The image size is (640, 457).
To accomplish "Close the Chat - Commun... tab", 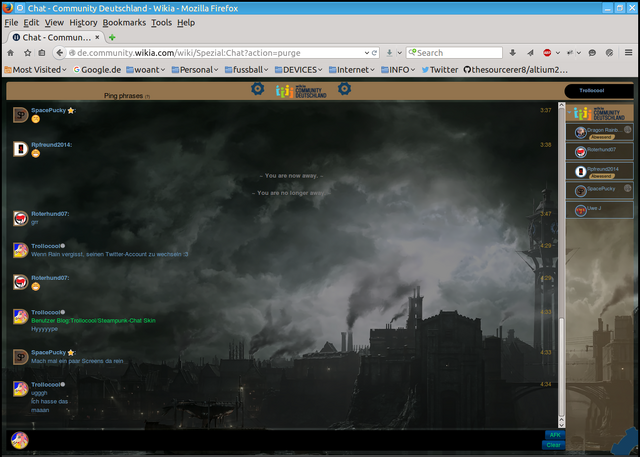I will click(97, 37).
